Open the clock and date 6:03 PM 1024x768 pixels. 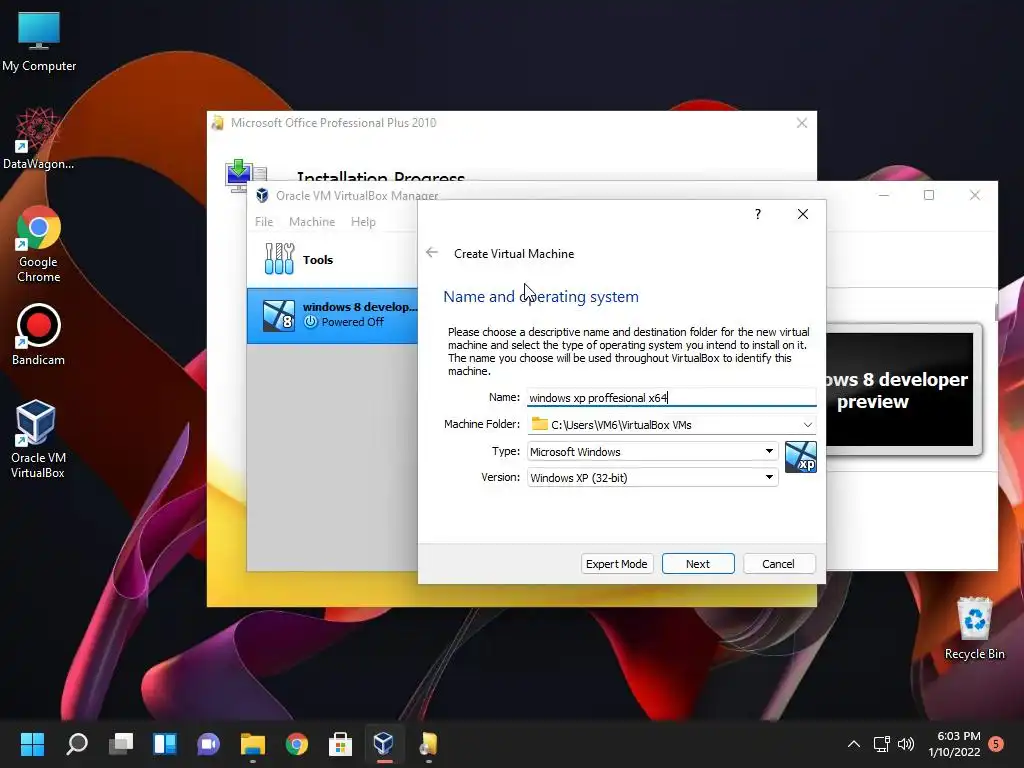point(955,744)
